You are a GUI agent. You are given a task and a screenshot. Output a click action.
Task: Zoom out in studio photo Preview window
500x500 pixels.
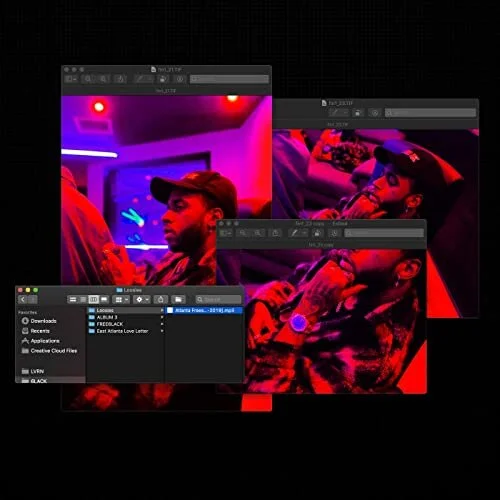coord(88,79)
